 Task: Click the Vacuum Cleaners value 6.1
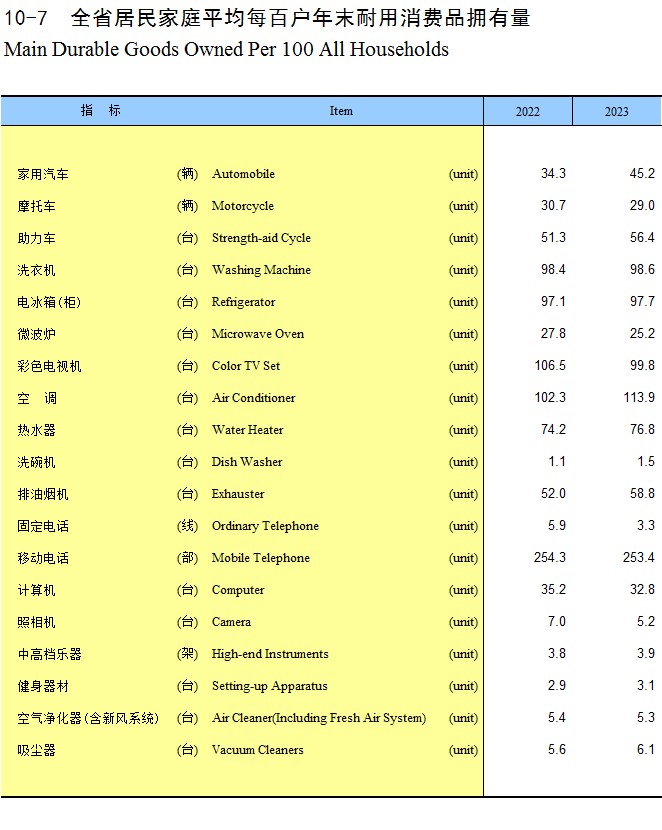646,749
